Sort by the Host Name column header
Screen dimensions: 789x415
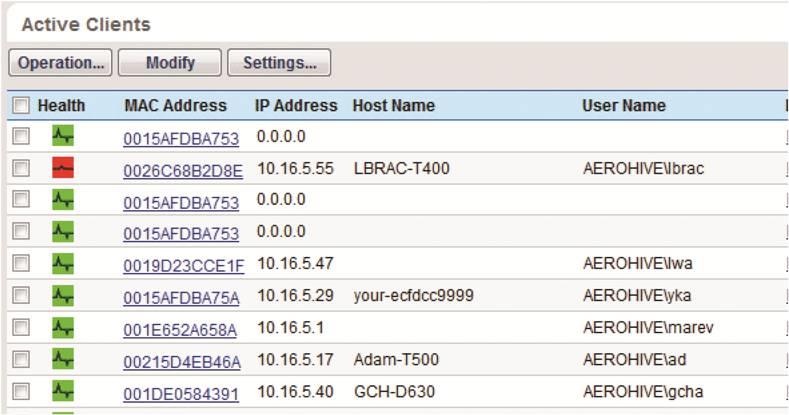pos(393,105)
